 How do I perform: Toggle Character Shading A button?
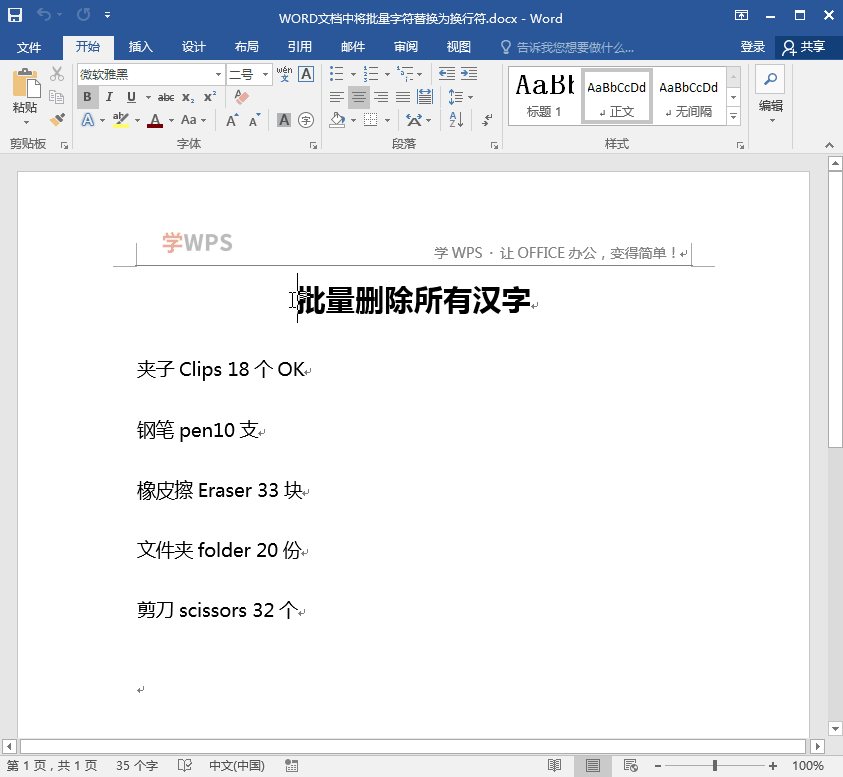[x=284, y=120]
